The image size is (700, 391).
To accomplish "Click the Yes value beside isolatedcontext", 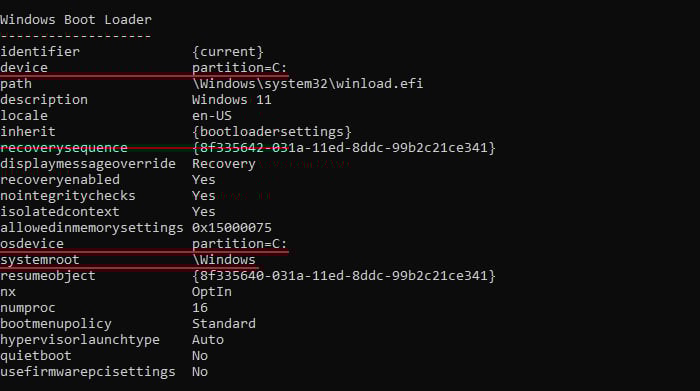I will coord(204,212).
